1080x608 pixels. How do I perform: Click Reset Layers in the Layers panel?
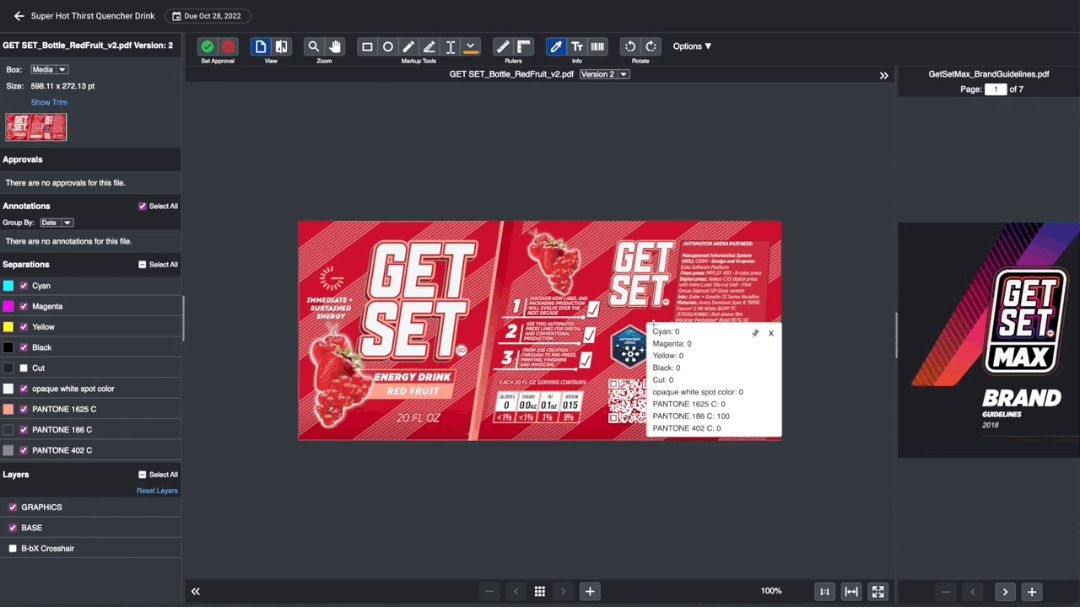tap(156, 490)
